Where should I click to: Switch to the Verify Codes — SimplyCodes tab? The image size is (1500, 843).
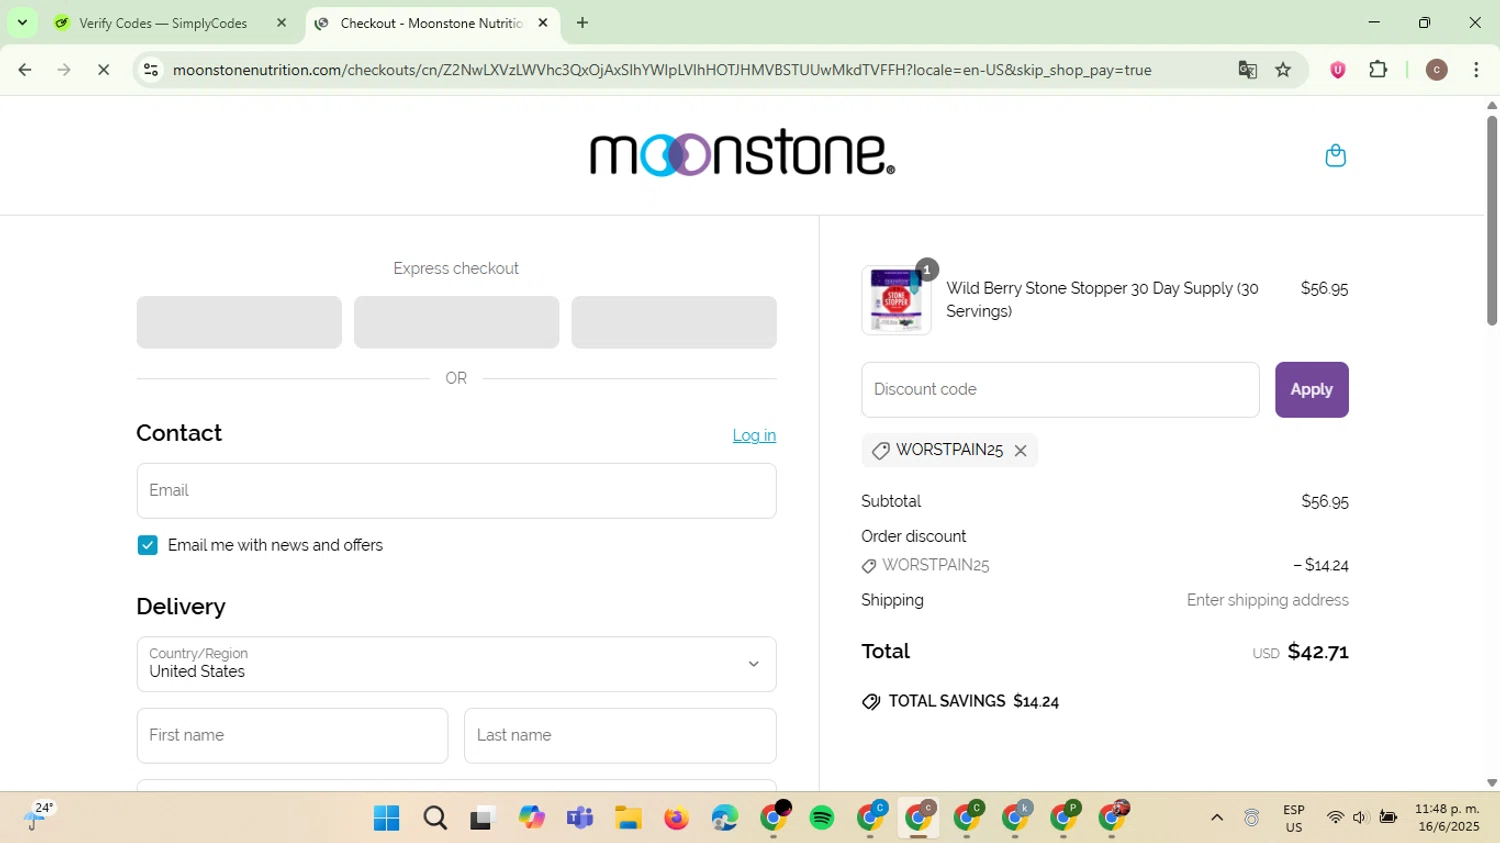point(163,23)
